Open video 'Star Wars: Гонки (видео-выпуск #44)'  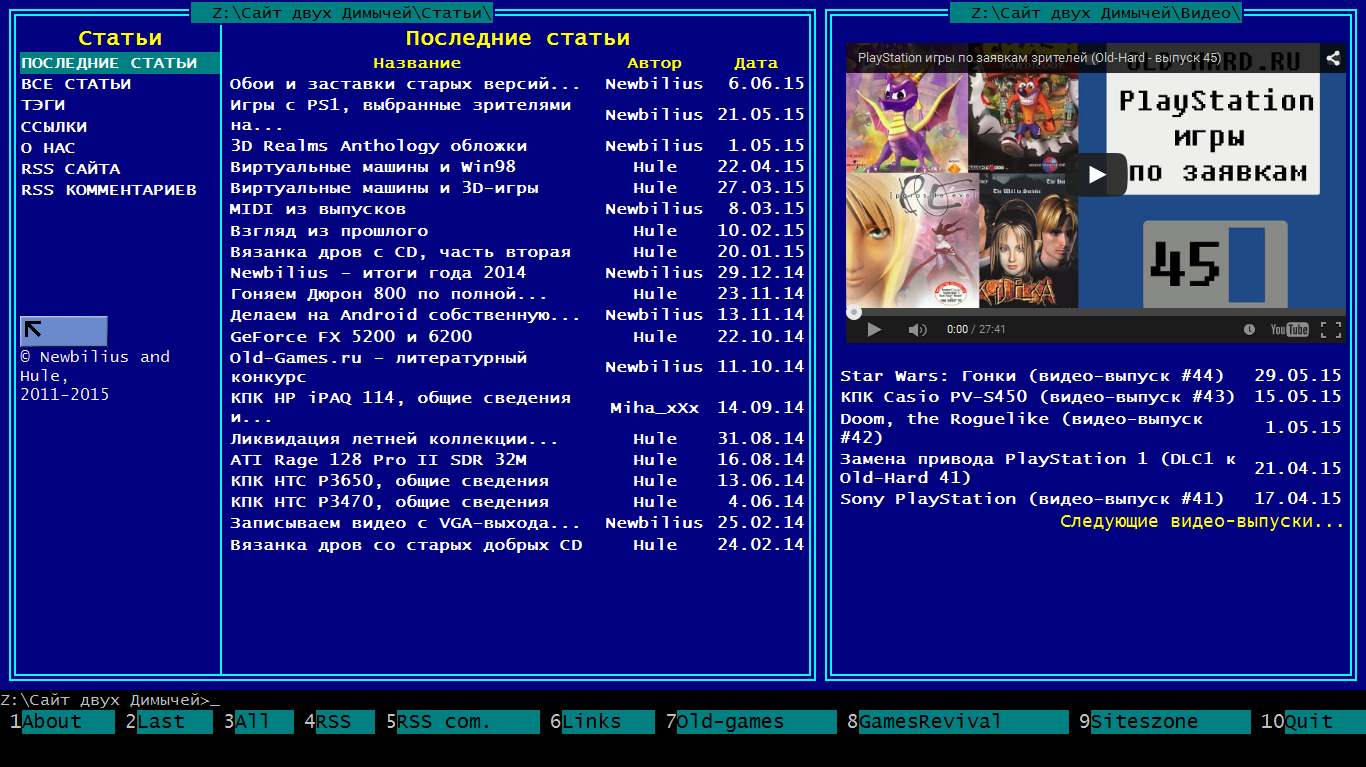[x=1032, y=376]
